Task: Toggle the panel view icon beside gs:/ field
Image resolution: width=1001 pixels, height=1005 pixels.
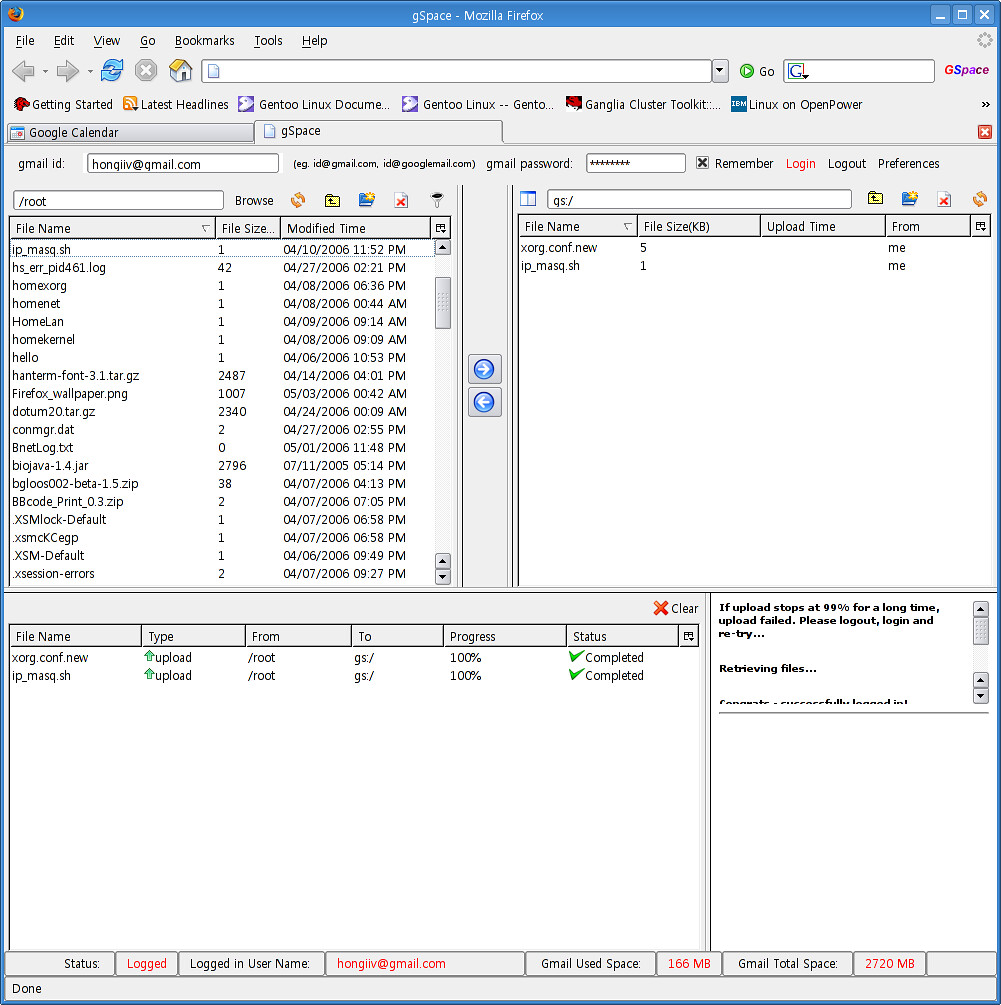Action: pos(528,199)
